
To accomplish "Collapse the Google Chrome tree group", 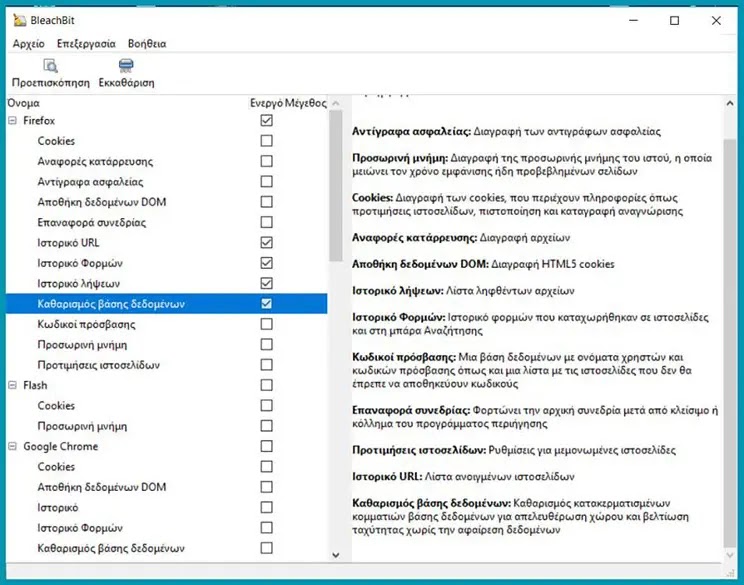I will point(12,446).
